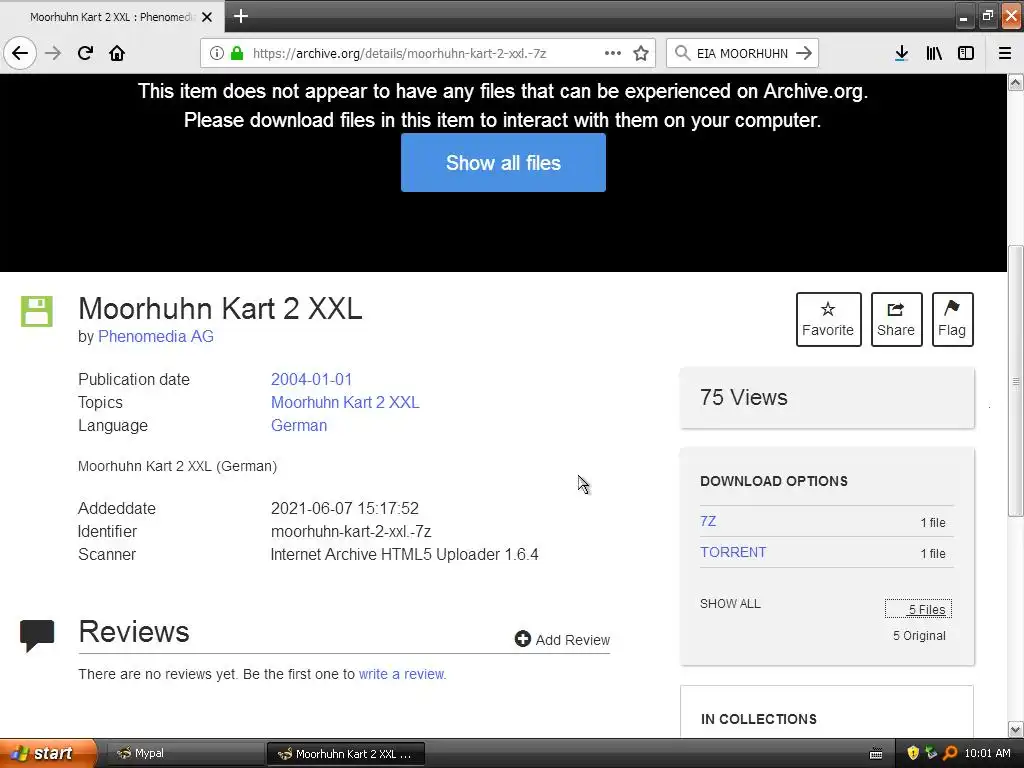Go back with the browser back arrow

click(x=20, y=53)
